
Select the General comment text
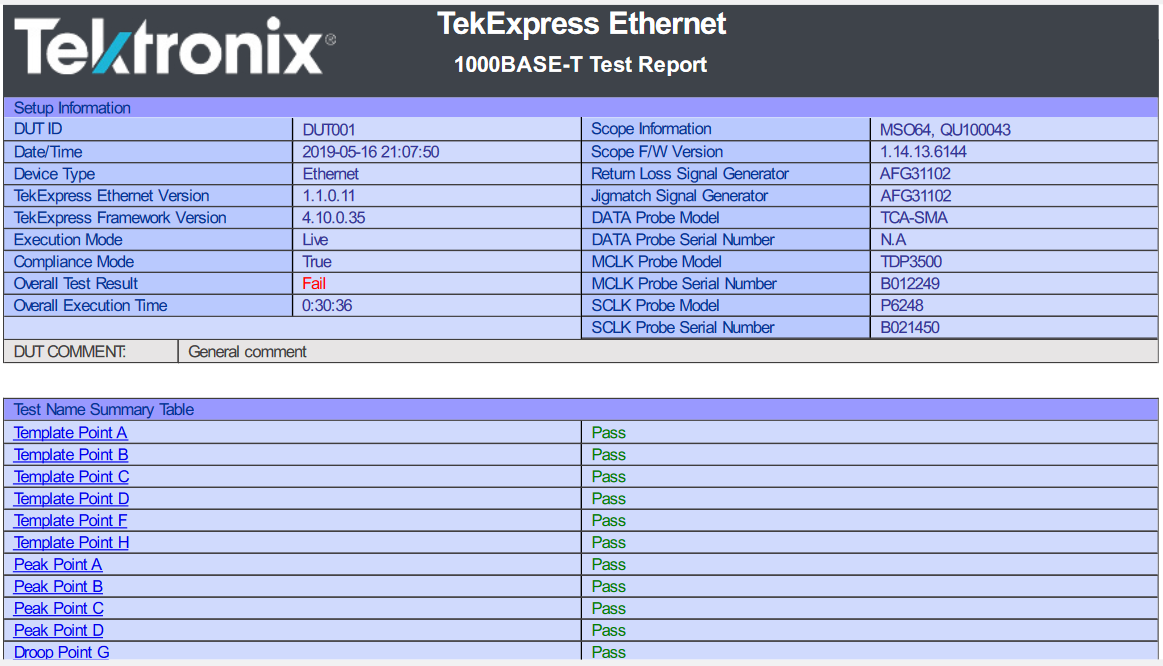pos(247,352)
